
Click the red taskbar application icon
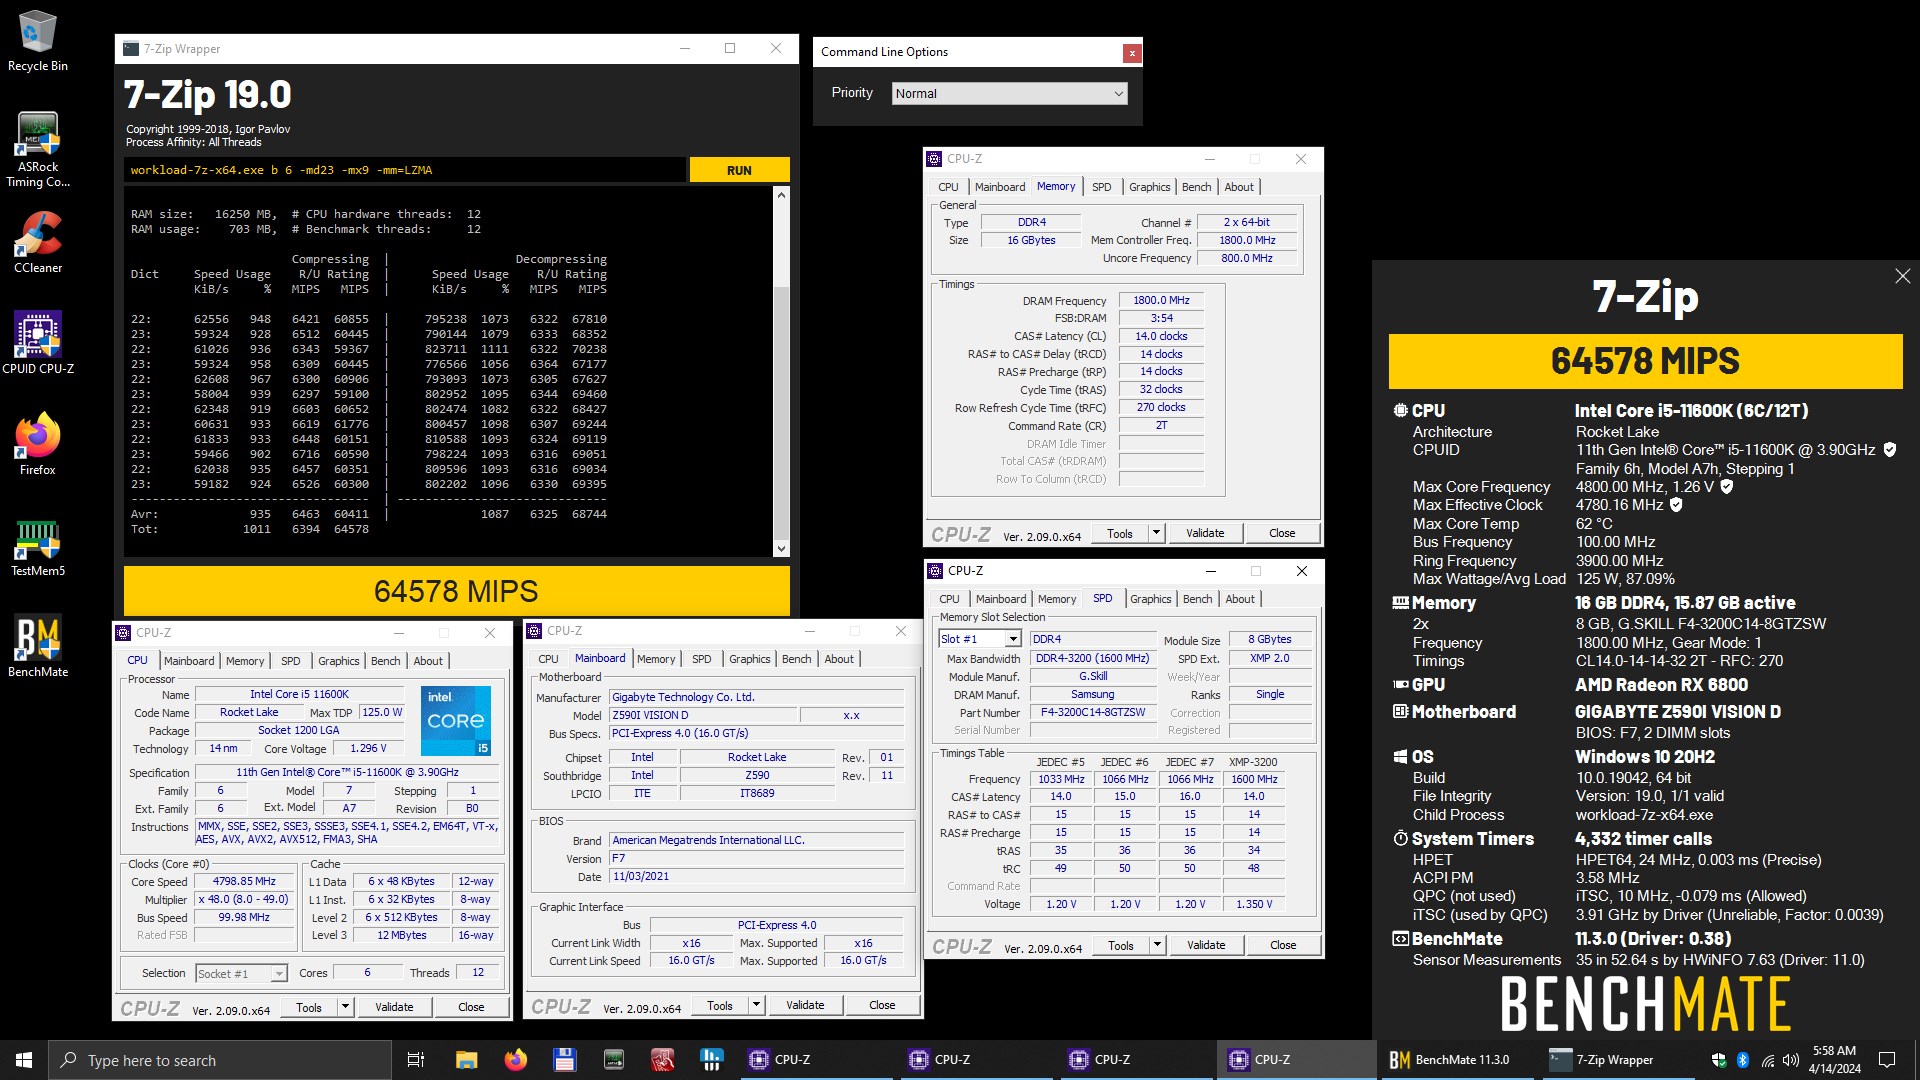coord(663,1060)
